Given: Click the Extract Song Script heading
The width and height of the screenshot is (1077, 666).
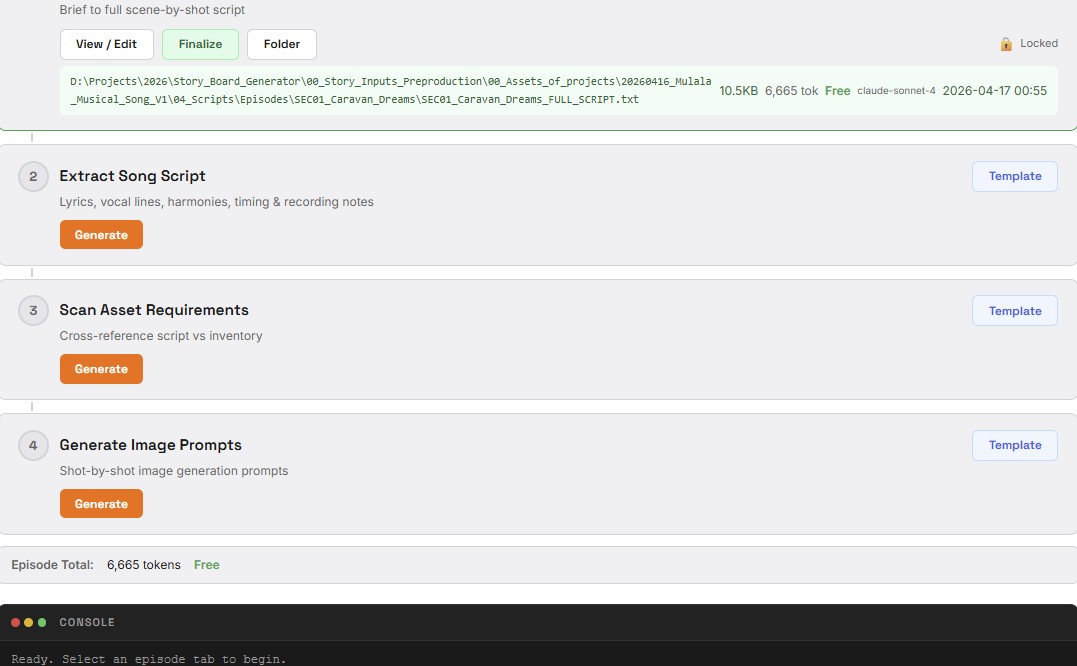Looking at the screenshot, I should [133, 176].
